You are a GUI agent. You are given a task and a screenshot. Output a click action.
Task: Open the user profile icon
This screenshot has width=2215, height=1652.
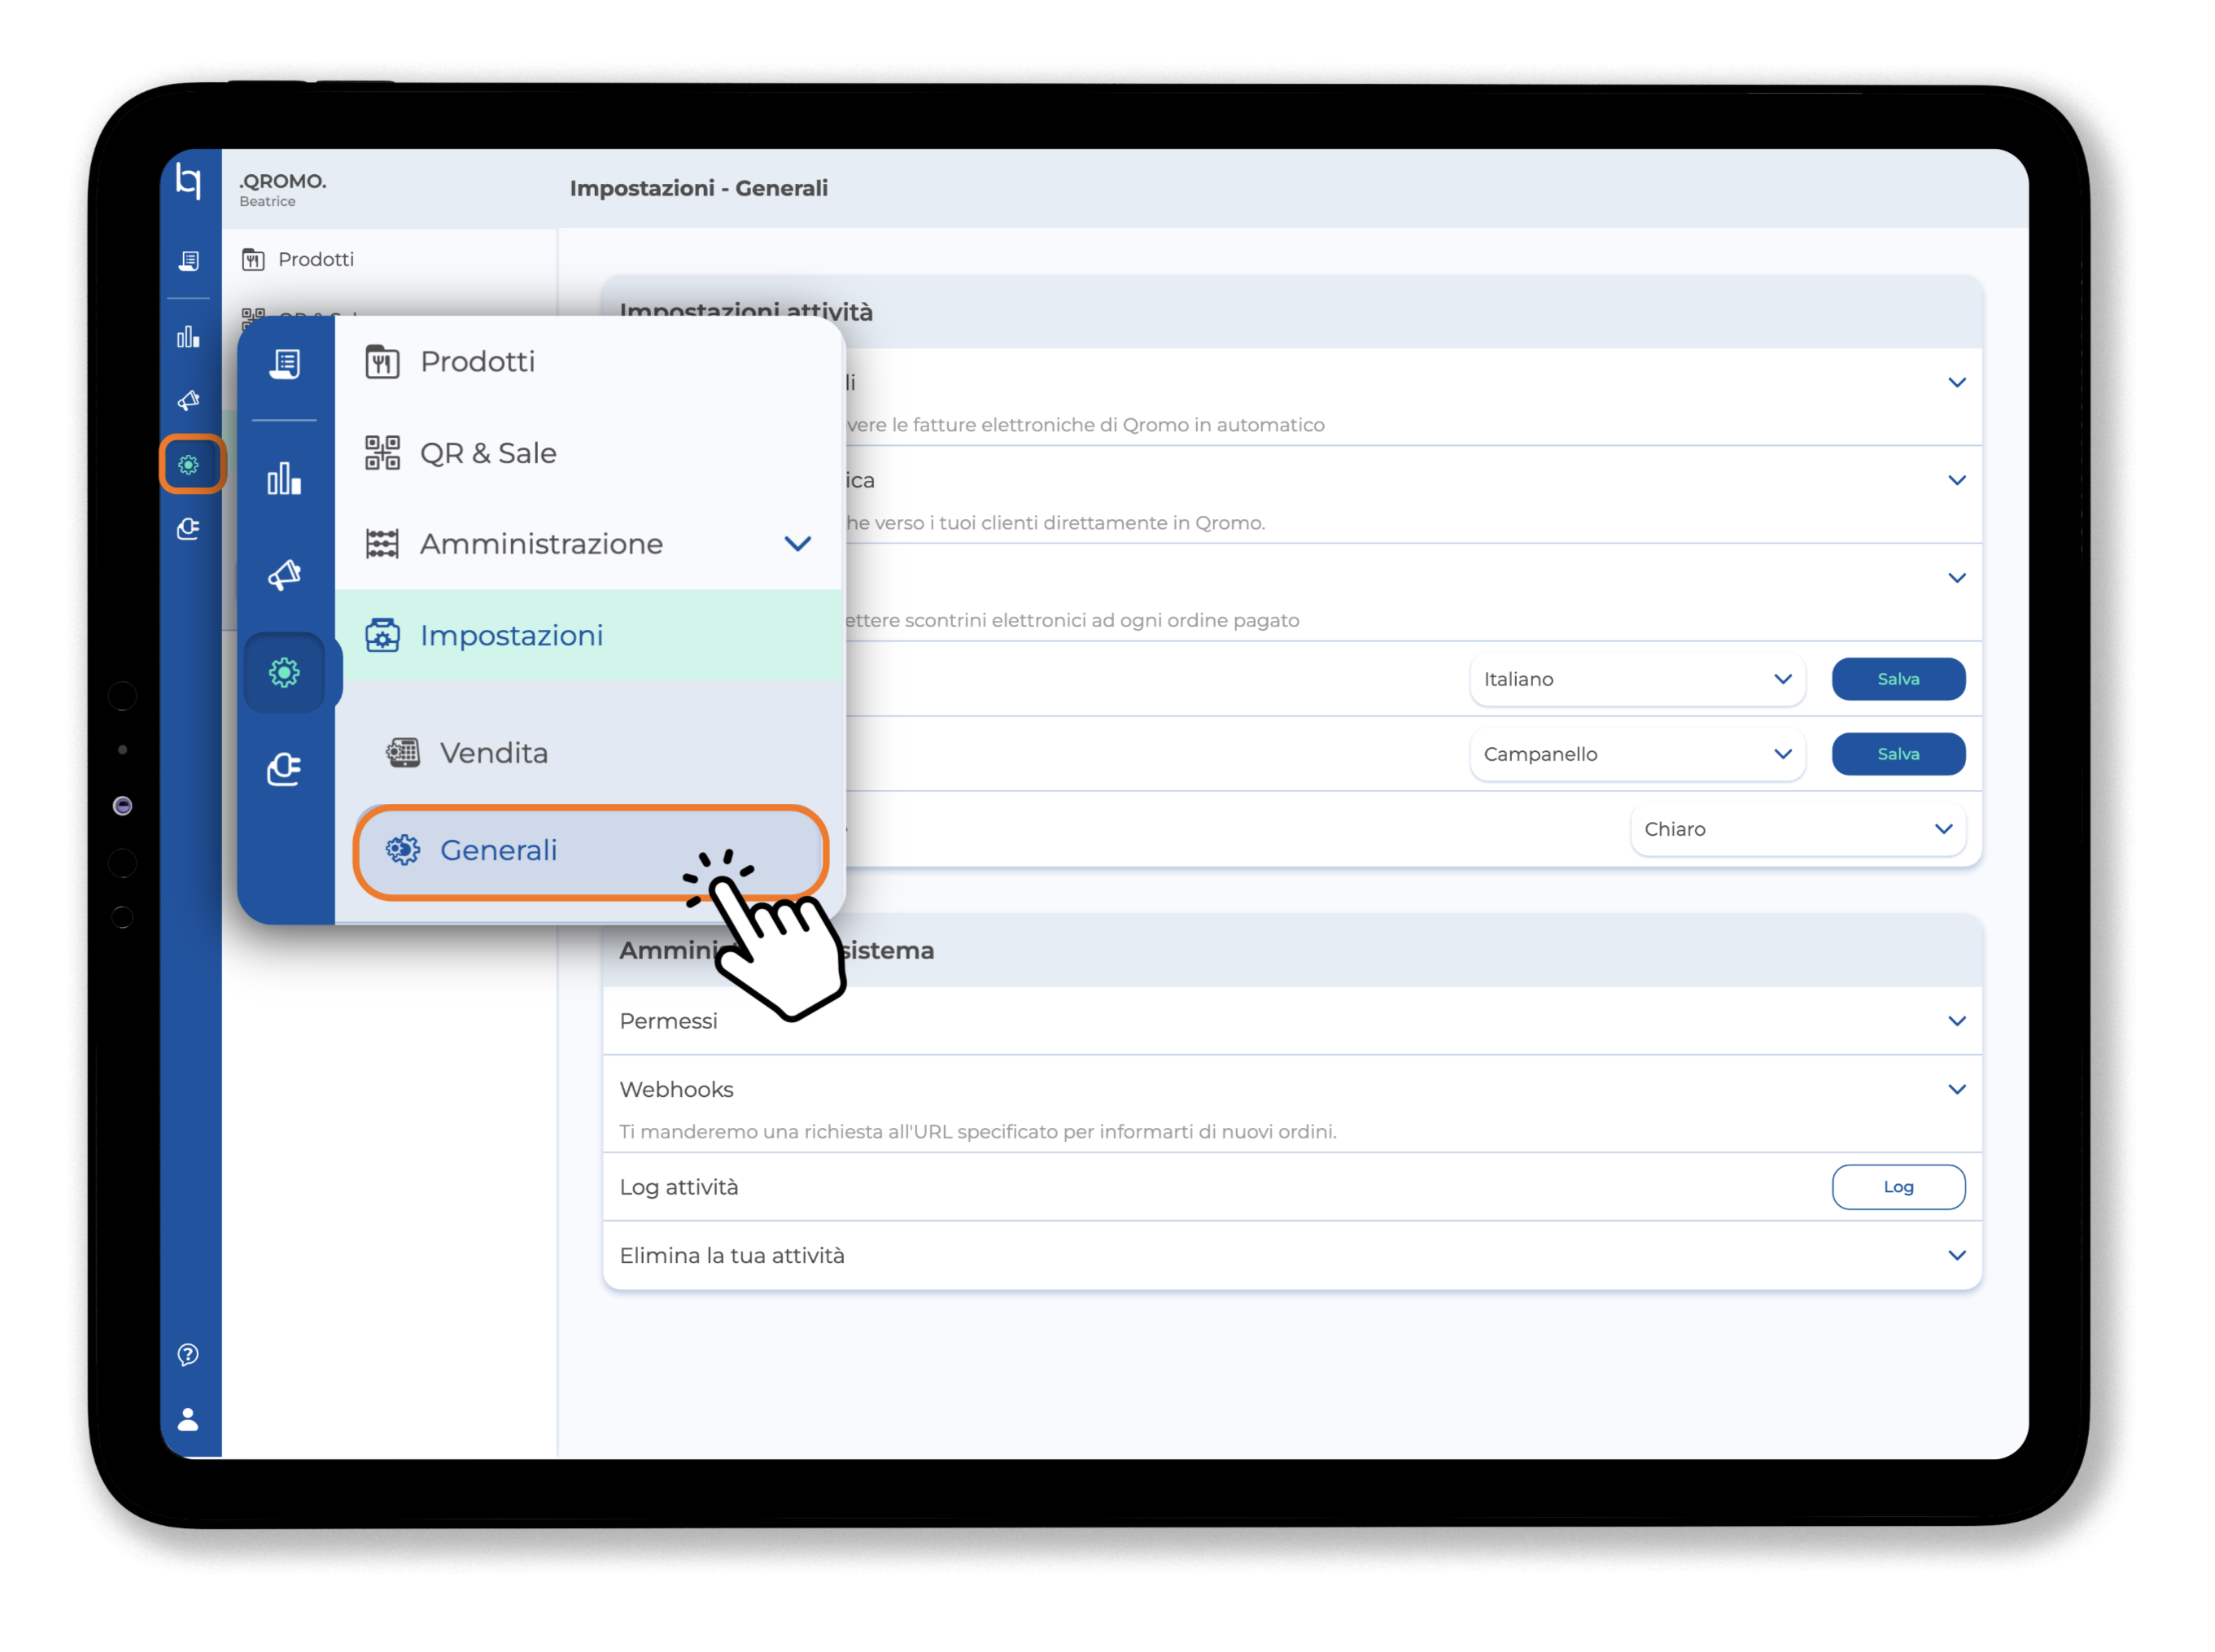(188, 1420)
